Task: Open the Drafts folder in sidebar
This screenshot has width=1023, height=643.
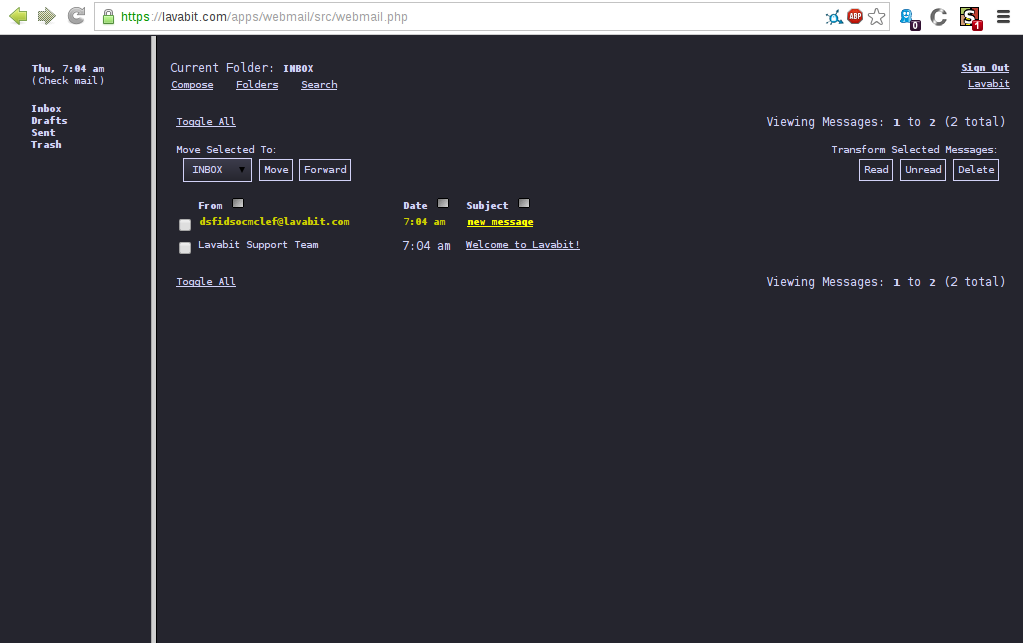Action: [49, 121]
